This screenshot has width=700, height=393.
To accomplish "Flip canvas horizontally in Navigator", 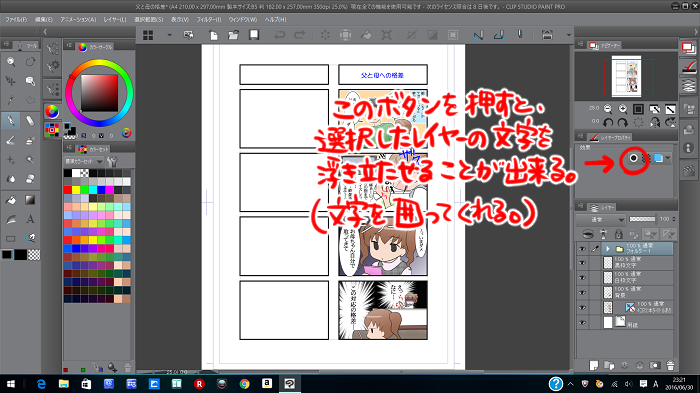I will coord(655,122).
